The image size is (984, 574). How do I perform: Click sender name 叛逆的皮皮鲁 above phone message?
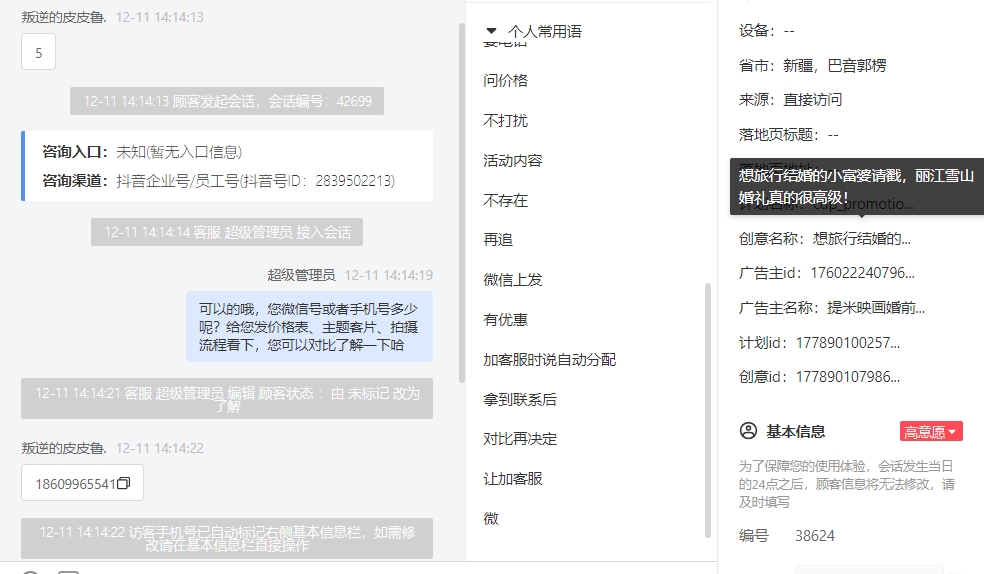coord(63,448)
